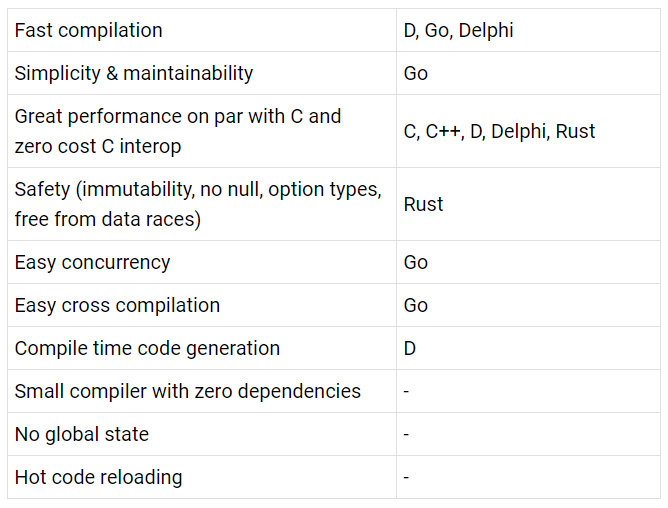668x508 pixels.
Task: Select the dash beside Hot code reloading
Action: pyautogui.click(x=528, y=477)
